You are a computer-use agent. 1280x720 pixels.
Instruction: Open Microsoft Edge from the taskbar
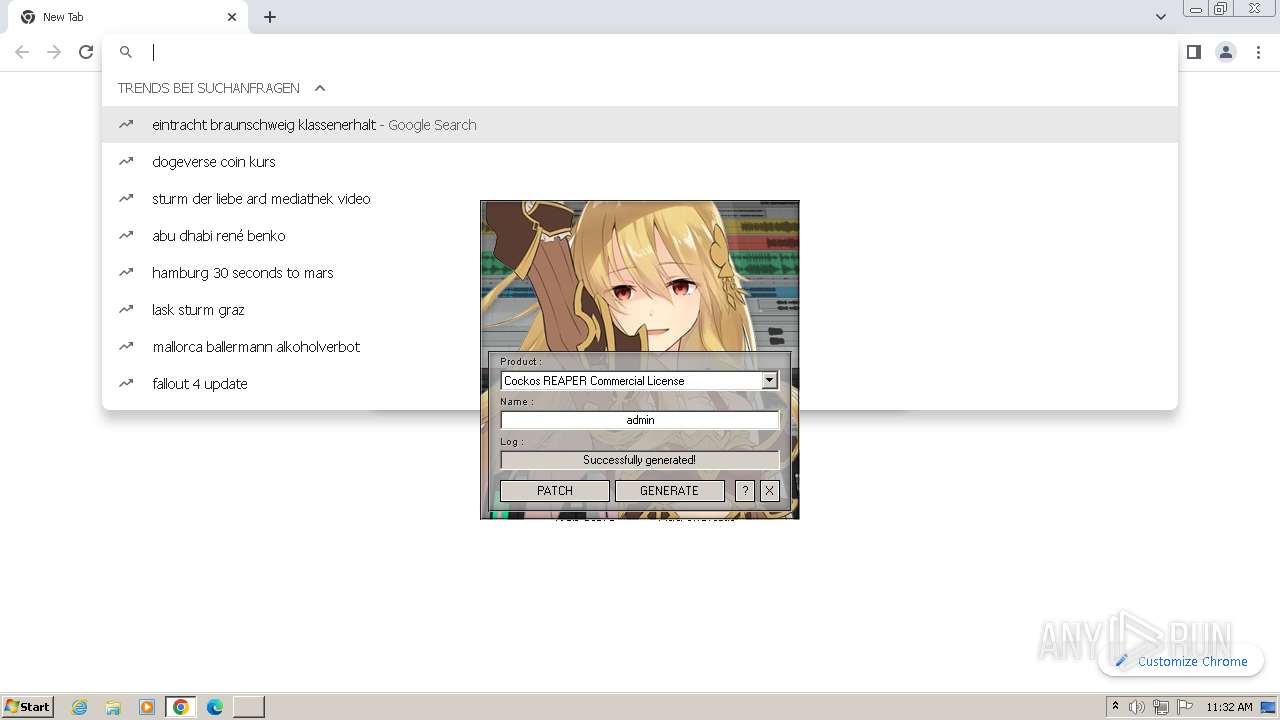tap(215, 707)
